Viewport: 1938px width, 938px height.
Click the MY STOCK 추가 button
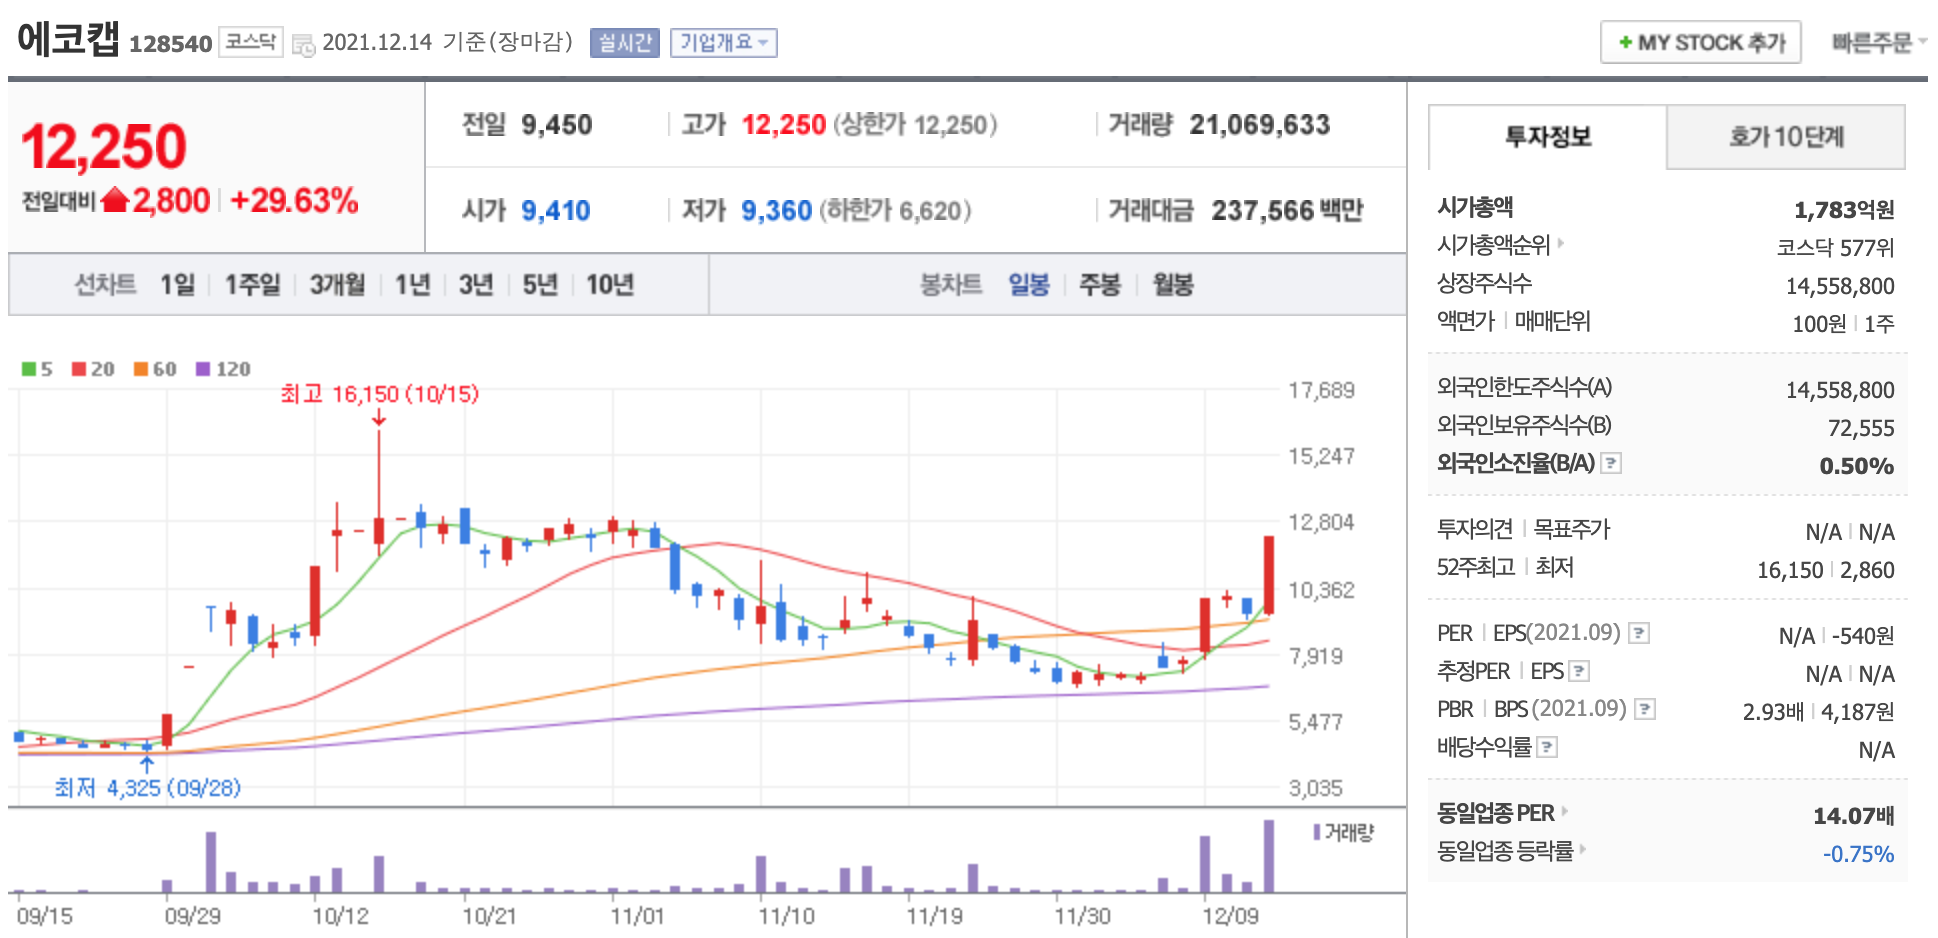click(1701, 43)
